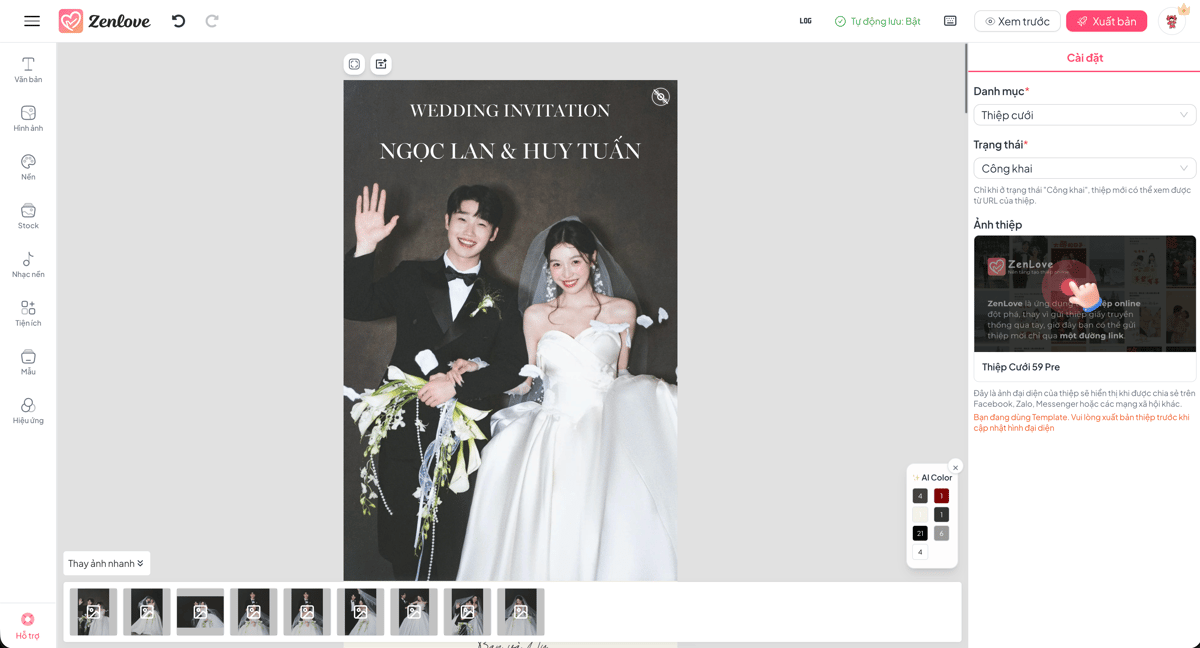Click the Undo arrow icon

click(x=178, y=20)
